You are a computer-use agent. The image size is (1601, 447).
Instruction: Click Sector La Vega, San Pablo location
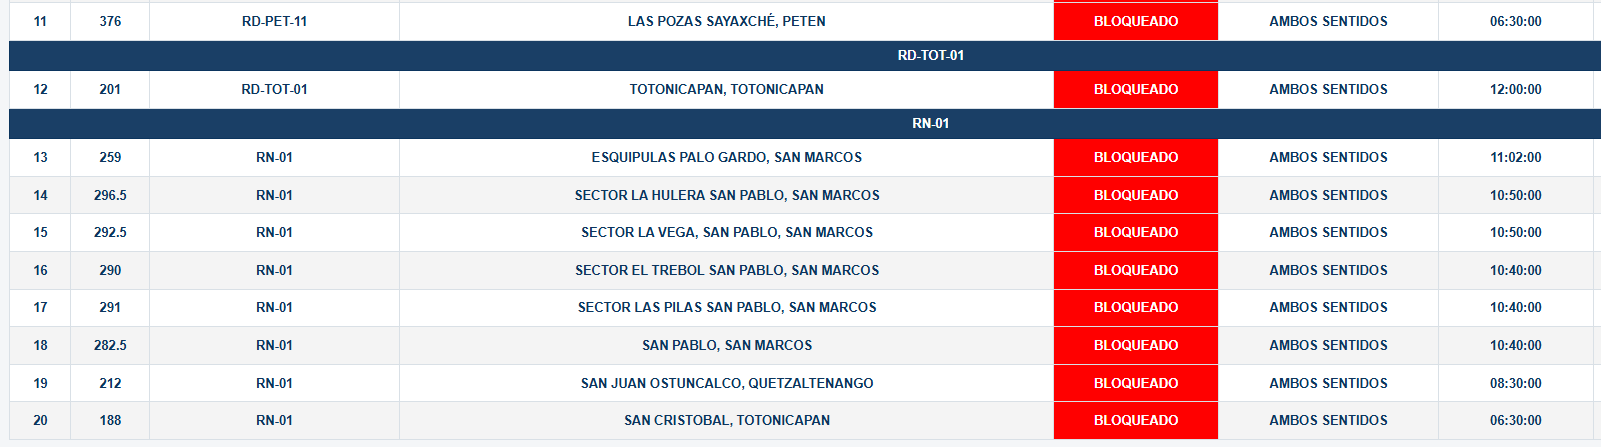pos(727,232)
